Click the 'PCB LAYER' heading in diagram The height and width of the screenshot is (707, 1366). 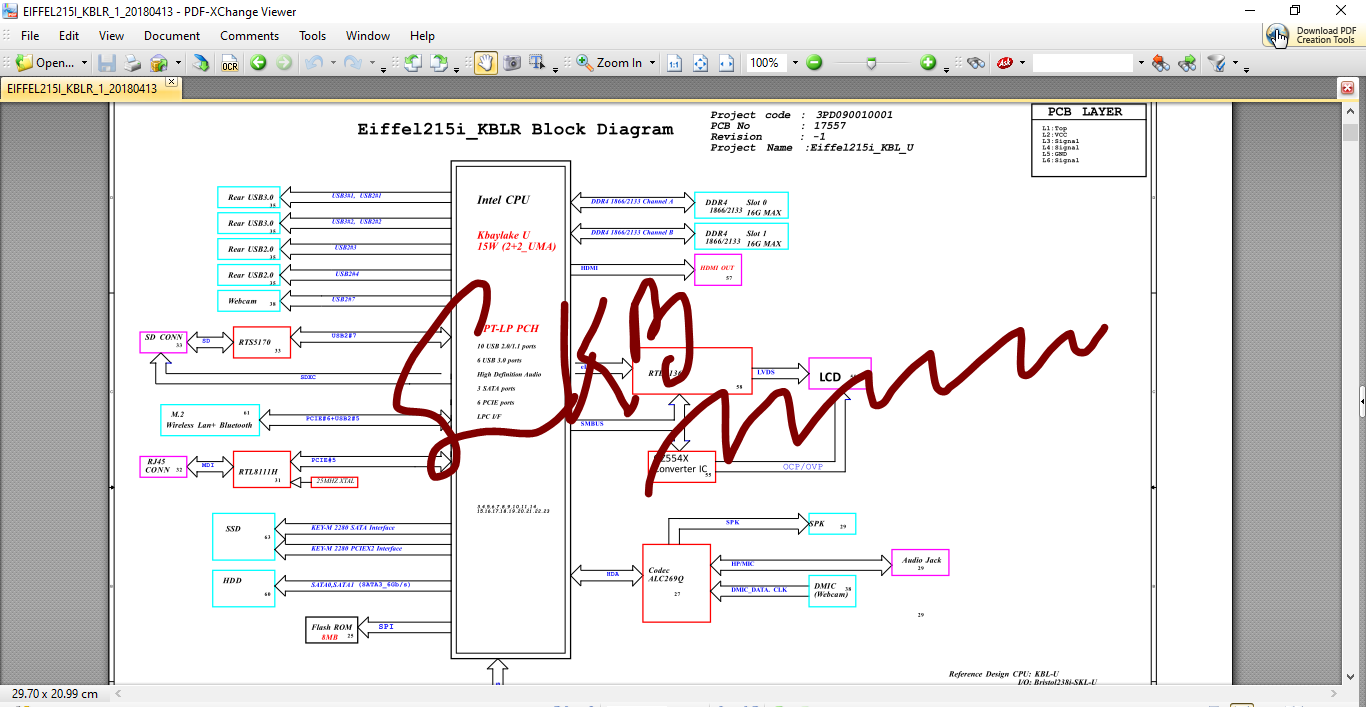tap(1084, 112)
